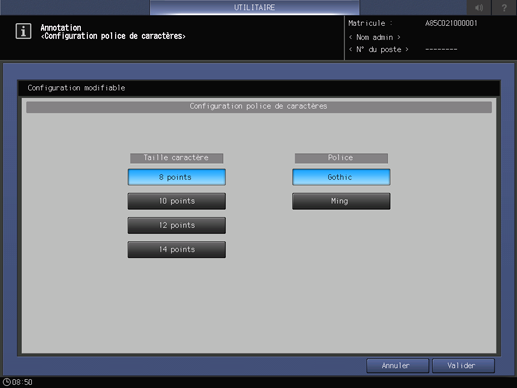
Task: Click the information icon beside Annotation
Action: (23, 31)
